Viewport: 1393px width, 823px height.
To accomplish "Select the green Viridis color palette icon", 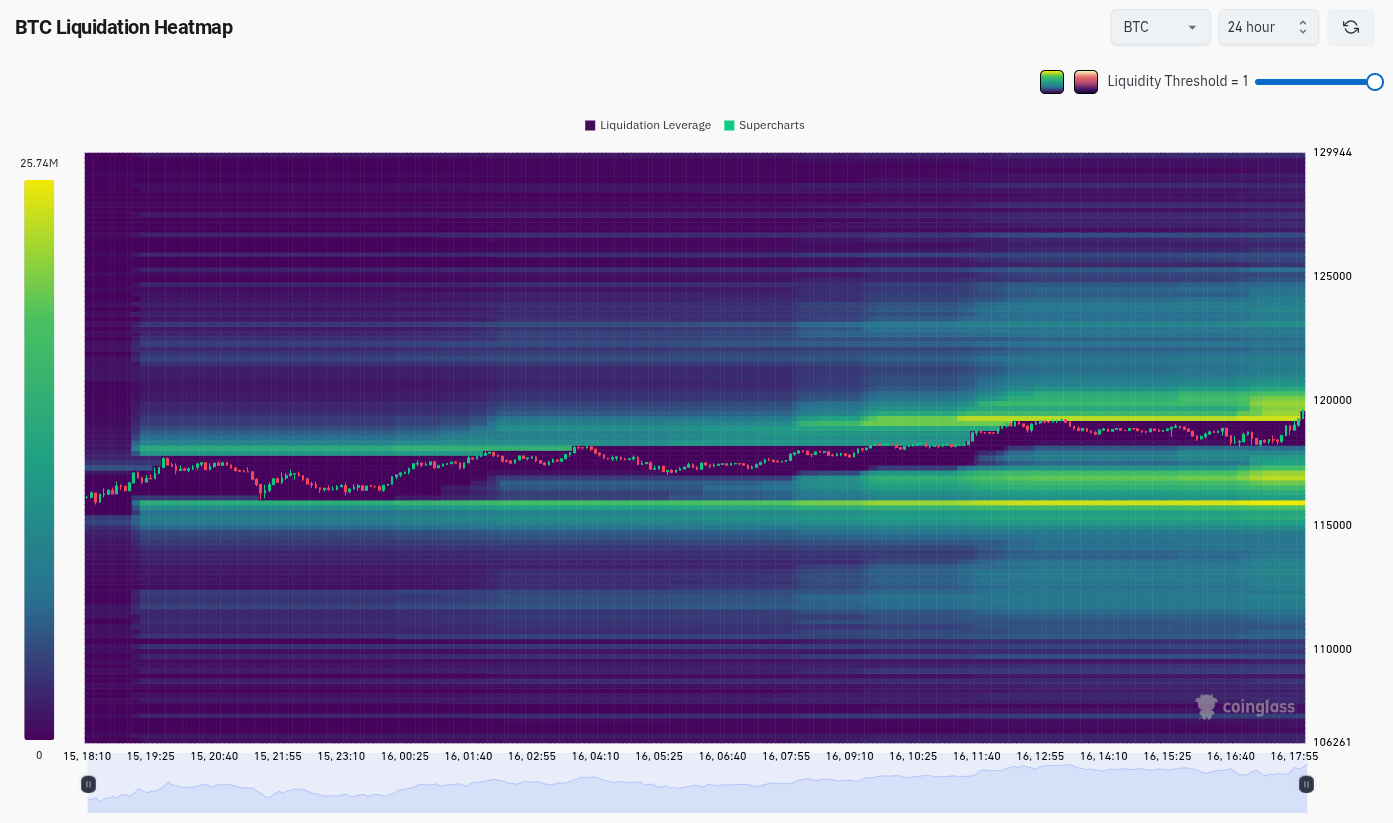I will click(1051, 81).
